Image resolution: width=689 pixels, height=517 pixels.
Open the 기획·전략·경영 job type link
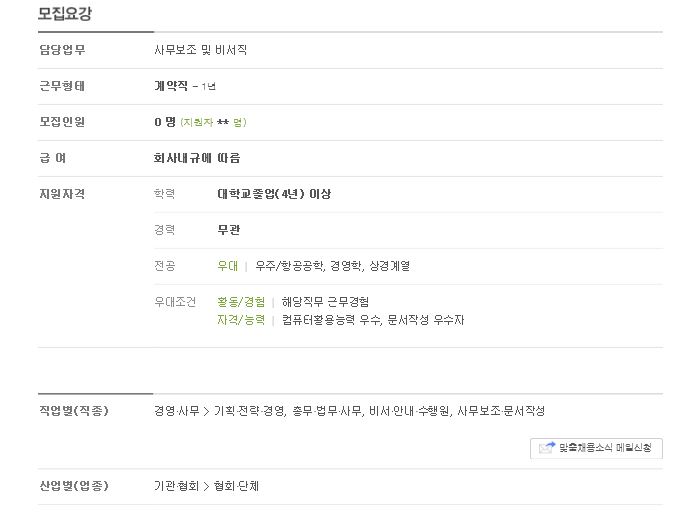(x=249, y=411)
